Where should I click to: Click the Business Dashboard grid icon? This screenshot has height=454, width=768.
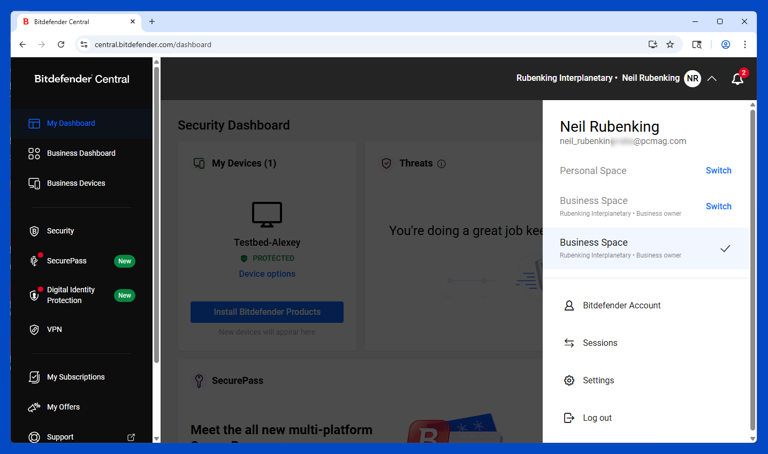[34, 153]
